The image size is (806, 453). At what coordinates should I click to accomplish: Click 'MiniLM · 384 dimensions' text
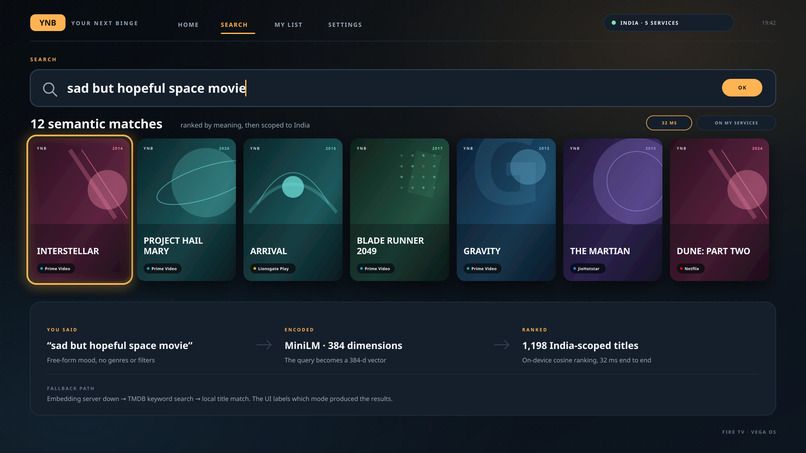[x=343, y=346]
